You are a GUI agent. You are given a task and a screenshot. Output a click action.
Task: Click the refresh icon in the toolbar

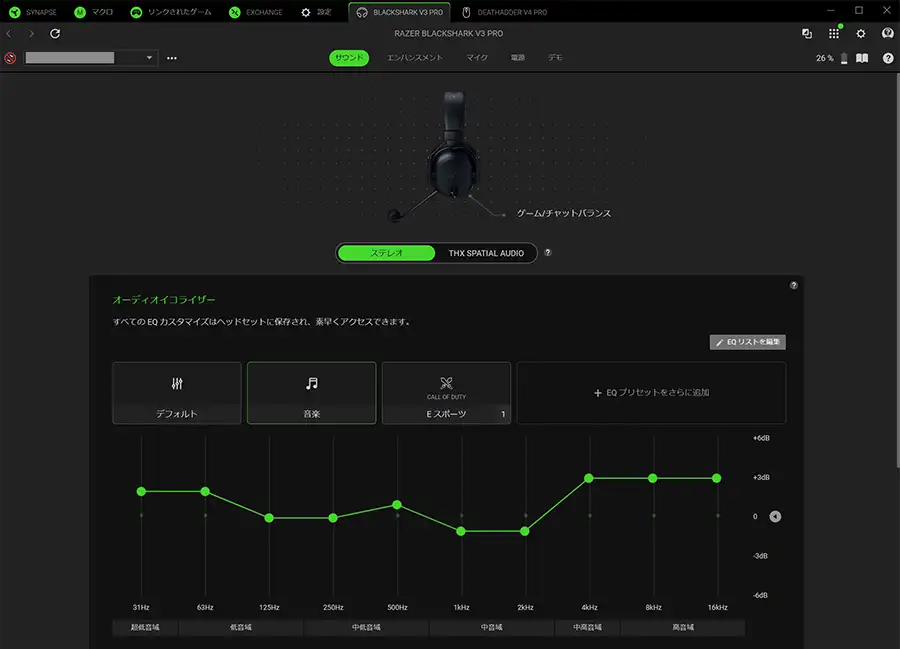point(55,34)
